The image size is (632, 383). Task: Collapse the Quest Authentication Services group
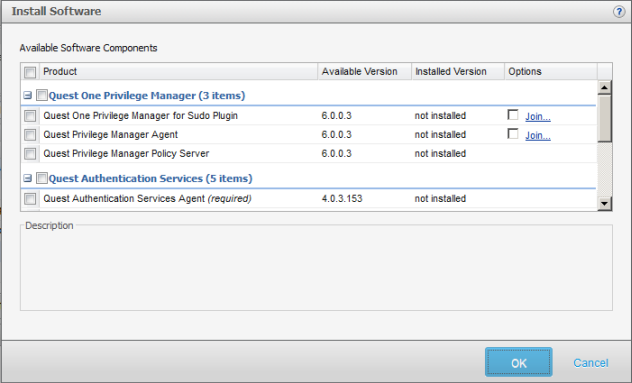[27, 178]
